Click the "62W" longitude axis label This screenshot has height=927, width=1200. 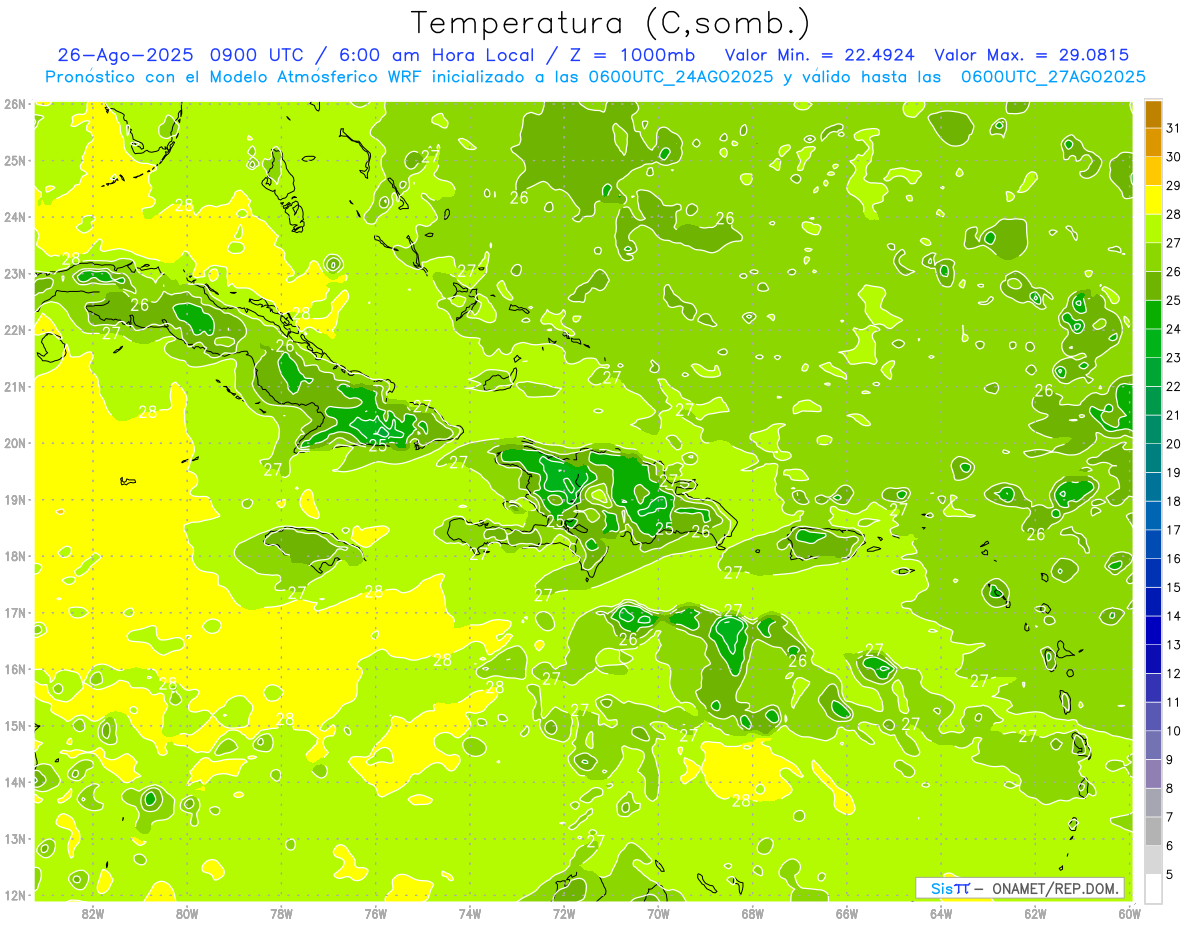pos(1035,913)
